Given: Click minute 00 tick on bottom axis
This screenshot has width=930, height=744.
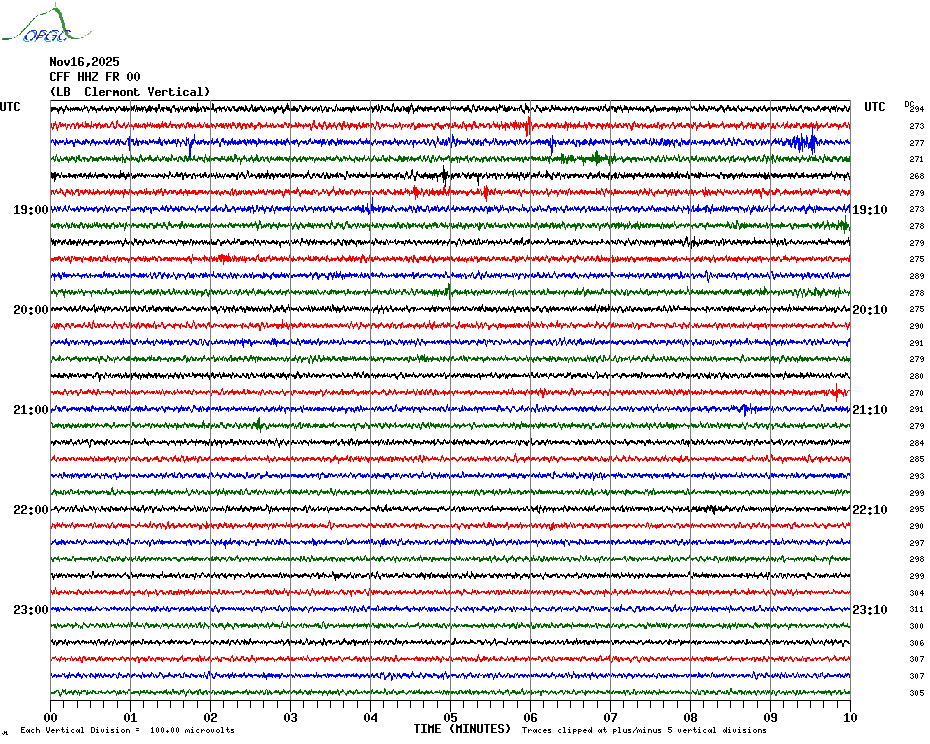Looking at the screenshot, I should click(x=50, y=717).
